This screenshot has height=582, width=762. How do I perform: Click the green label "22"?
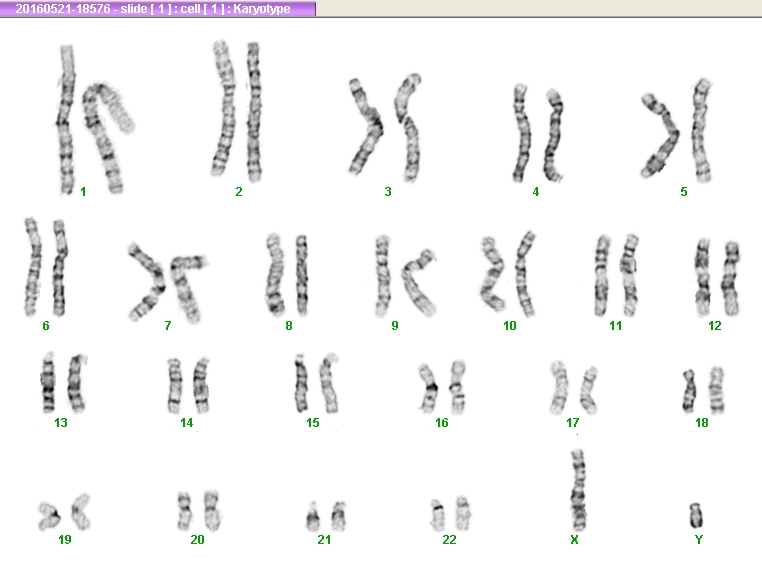[x=450, y=539]
